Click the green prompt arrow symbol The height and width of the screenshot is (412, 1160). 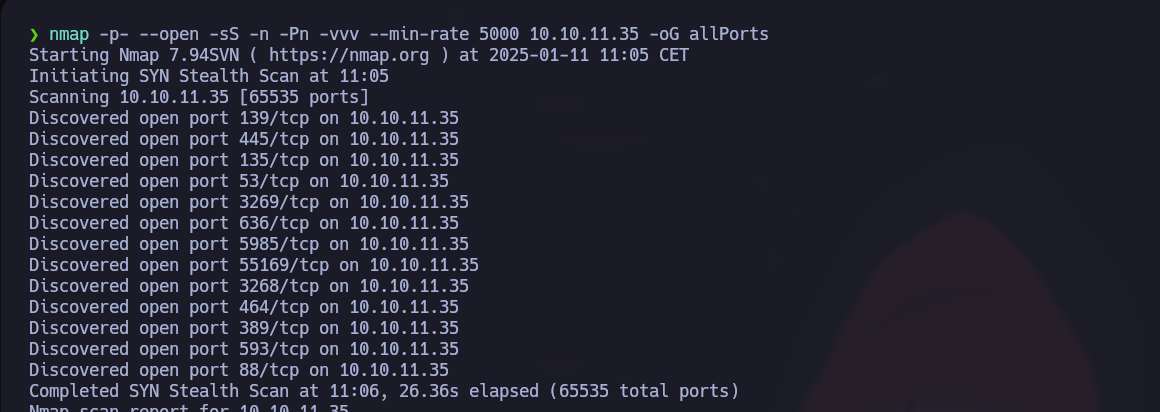pos(34,34)
